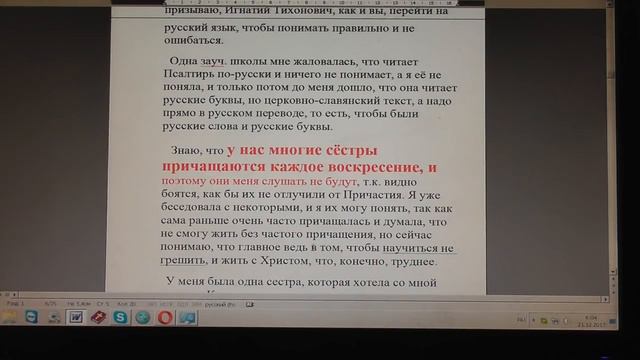The image size is (640, 360).
Task: Click the horizontal scrollbar right arrow
Action: point(605,299)
